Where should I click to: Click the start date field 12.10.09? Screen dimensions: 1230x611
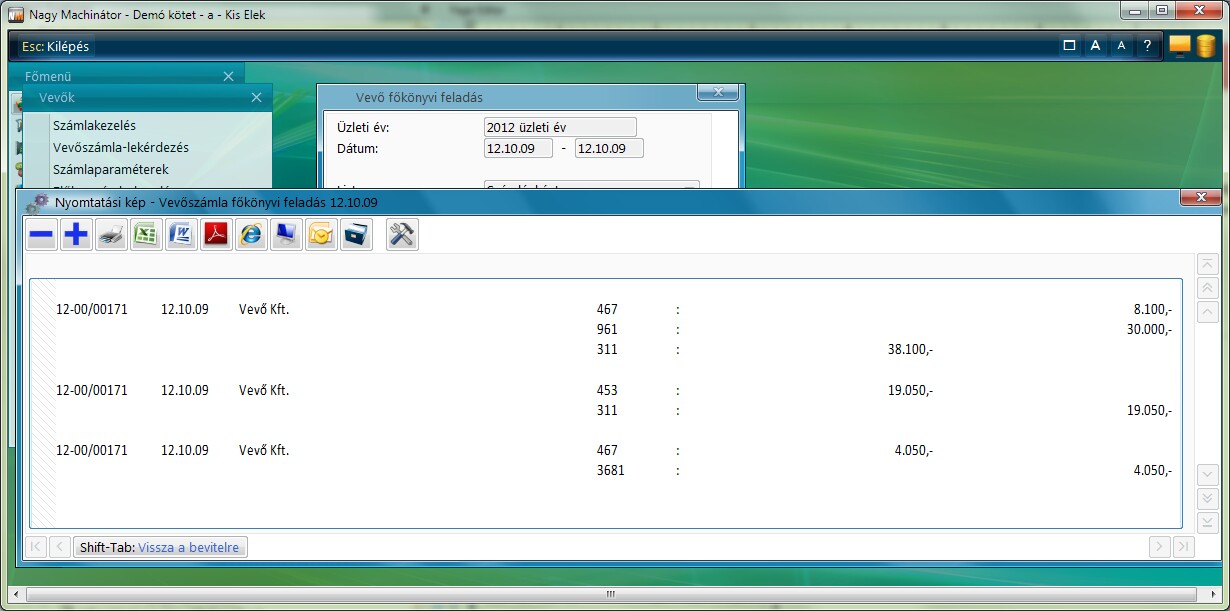click(518, 148)
